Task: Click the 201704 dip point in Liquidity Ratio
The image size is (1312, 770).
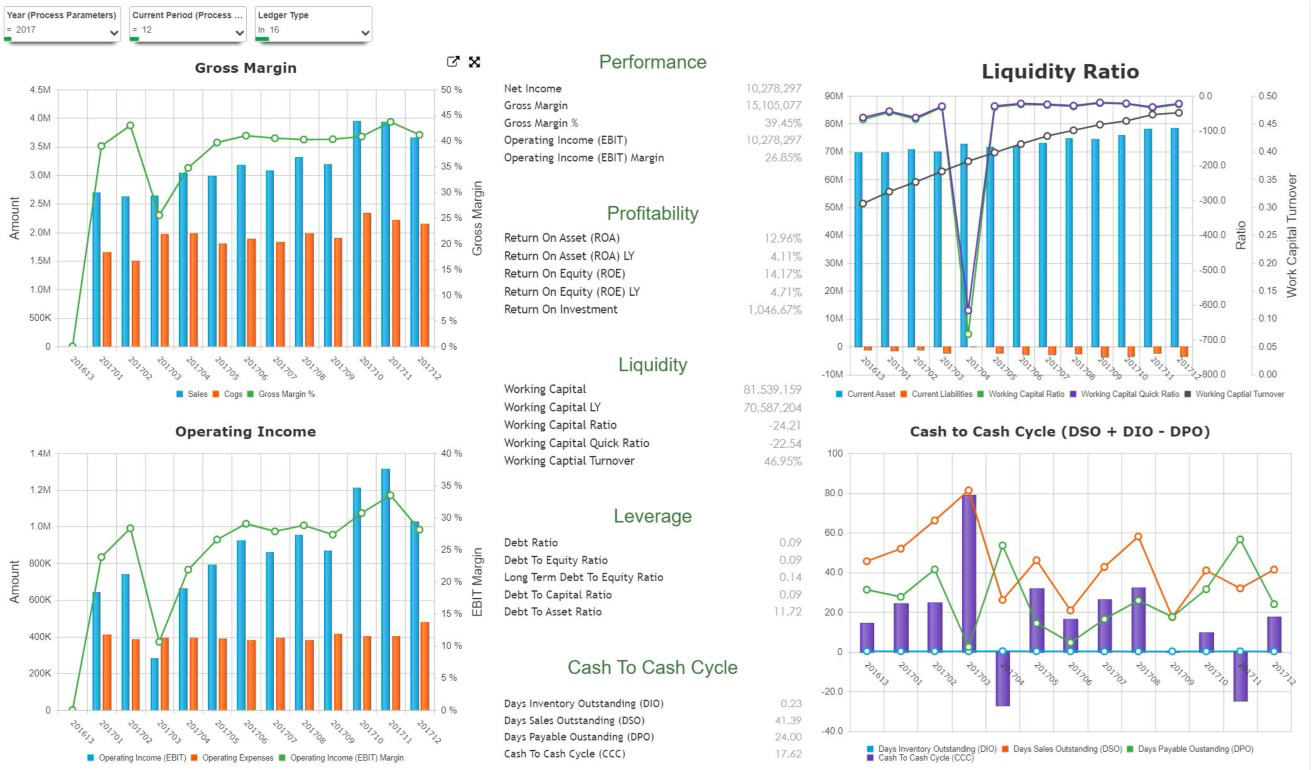Action: click(967, 311)
